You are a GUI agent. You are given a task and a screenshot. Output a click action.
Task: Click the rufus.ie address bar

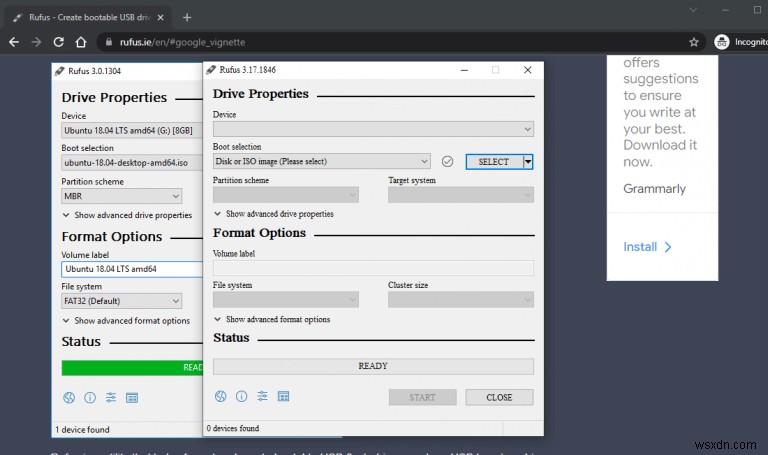[x=392, y=42]
